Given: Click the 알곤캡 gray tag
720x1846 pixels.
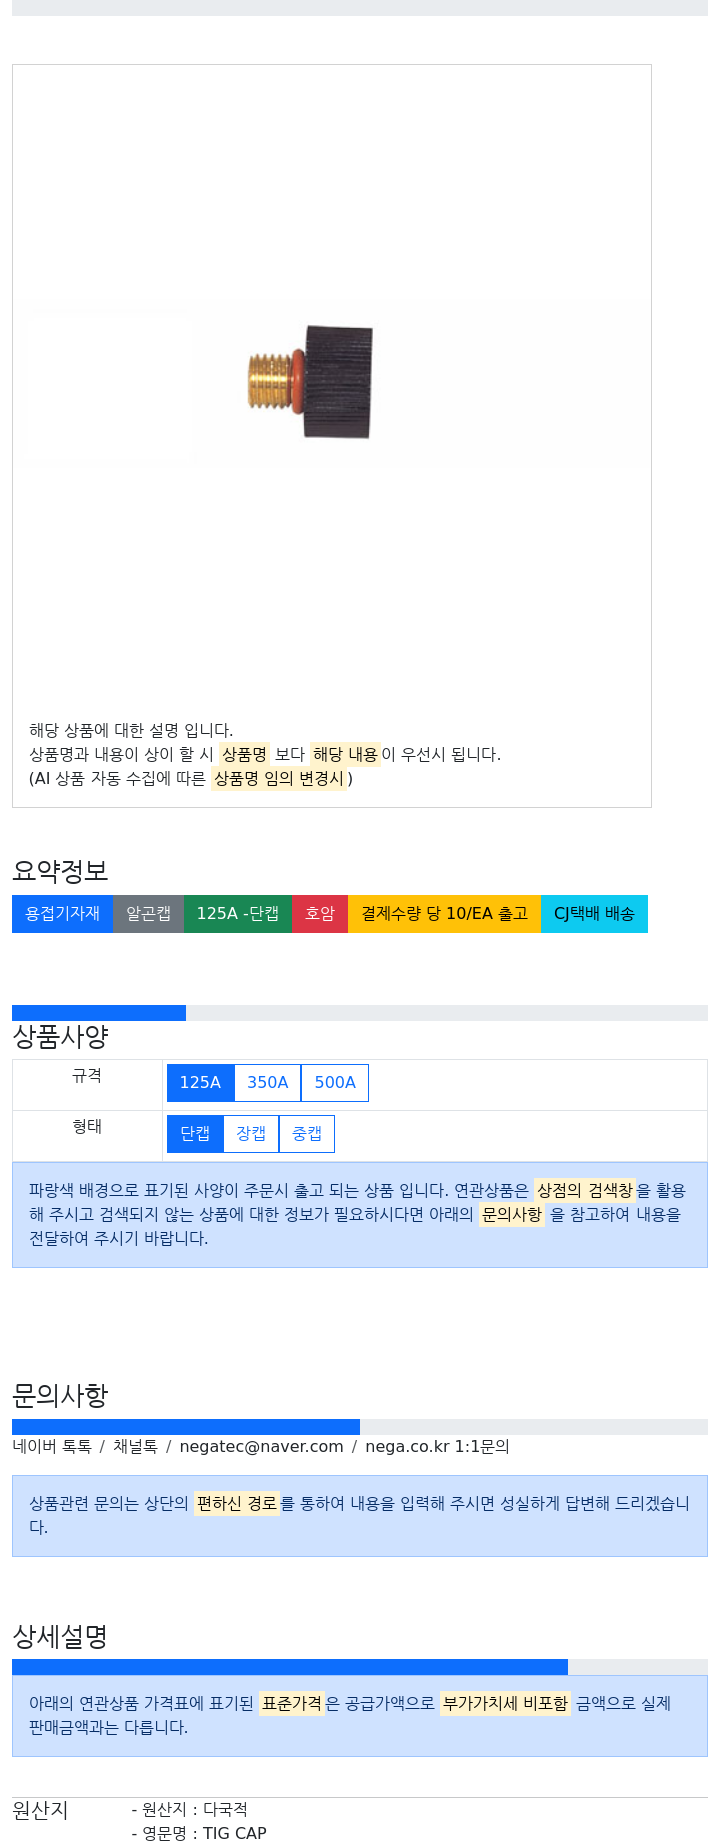Looking at the screenshot, I should tap(148, 914).
